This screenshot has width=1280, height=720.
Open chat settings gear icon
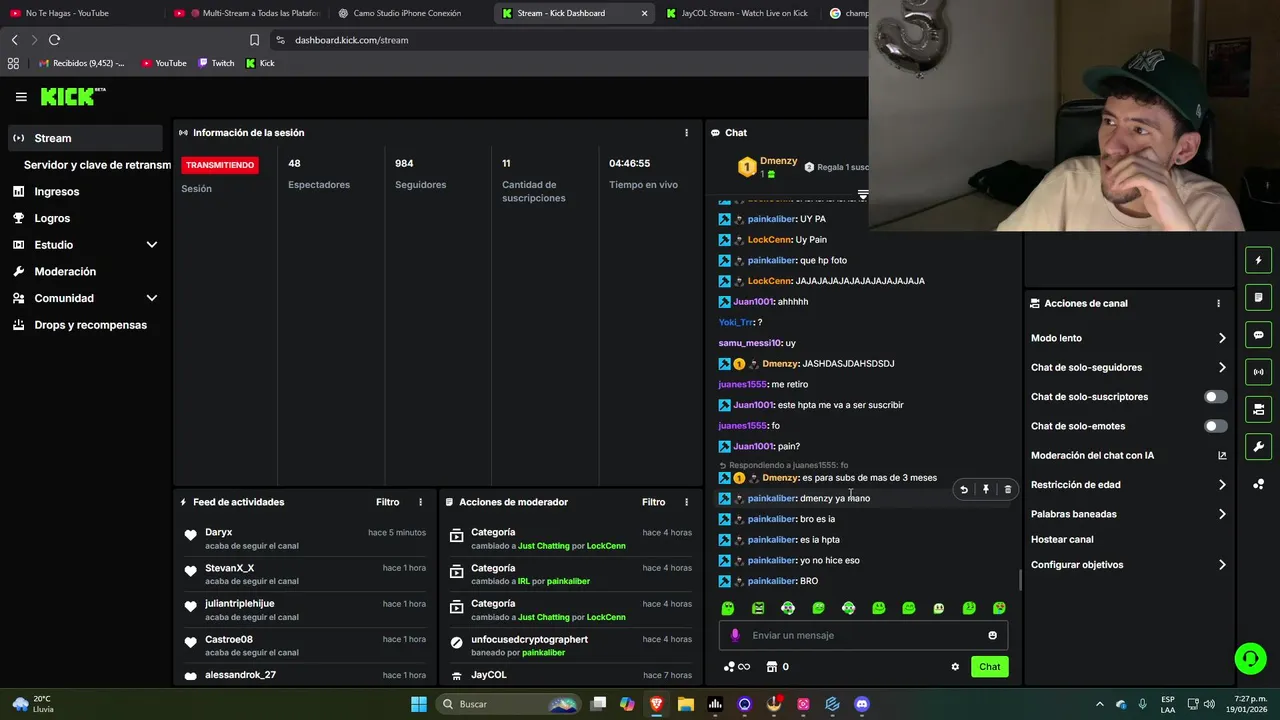[x=955, y=667]
